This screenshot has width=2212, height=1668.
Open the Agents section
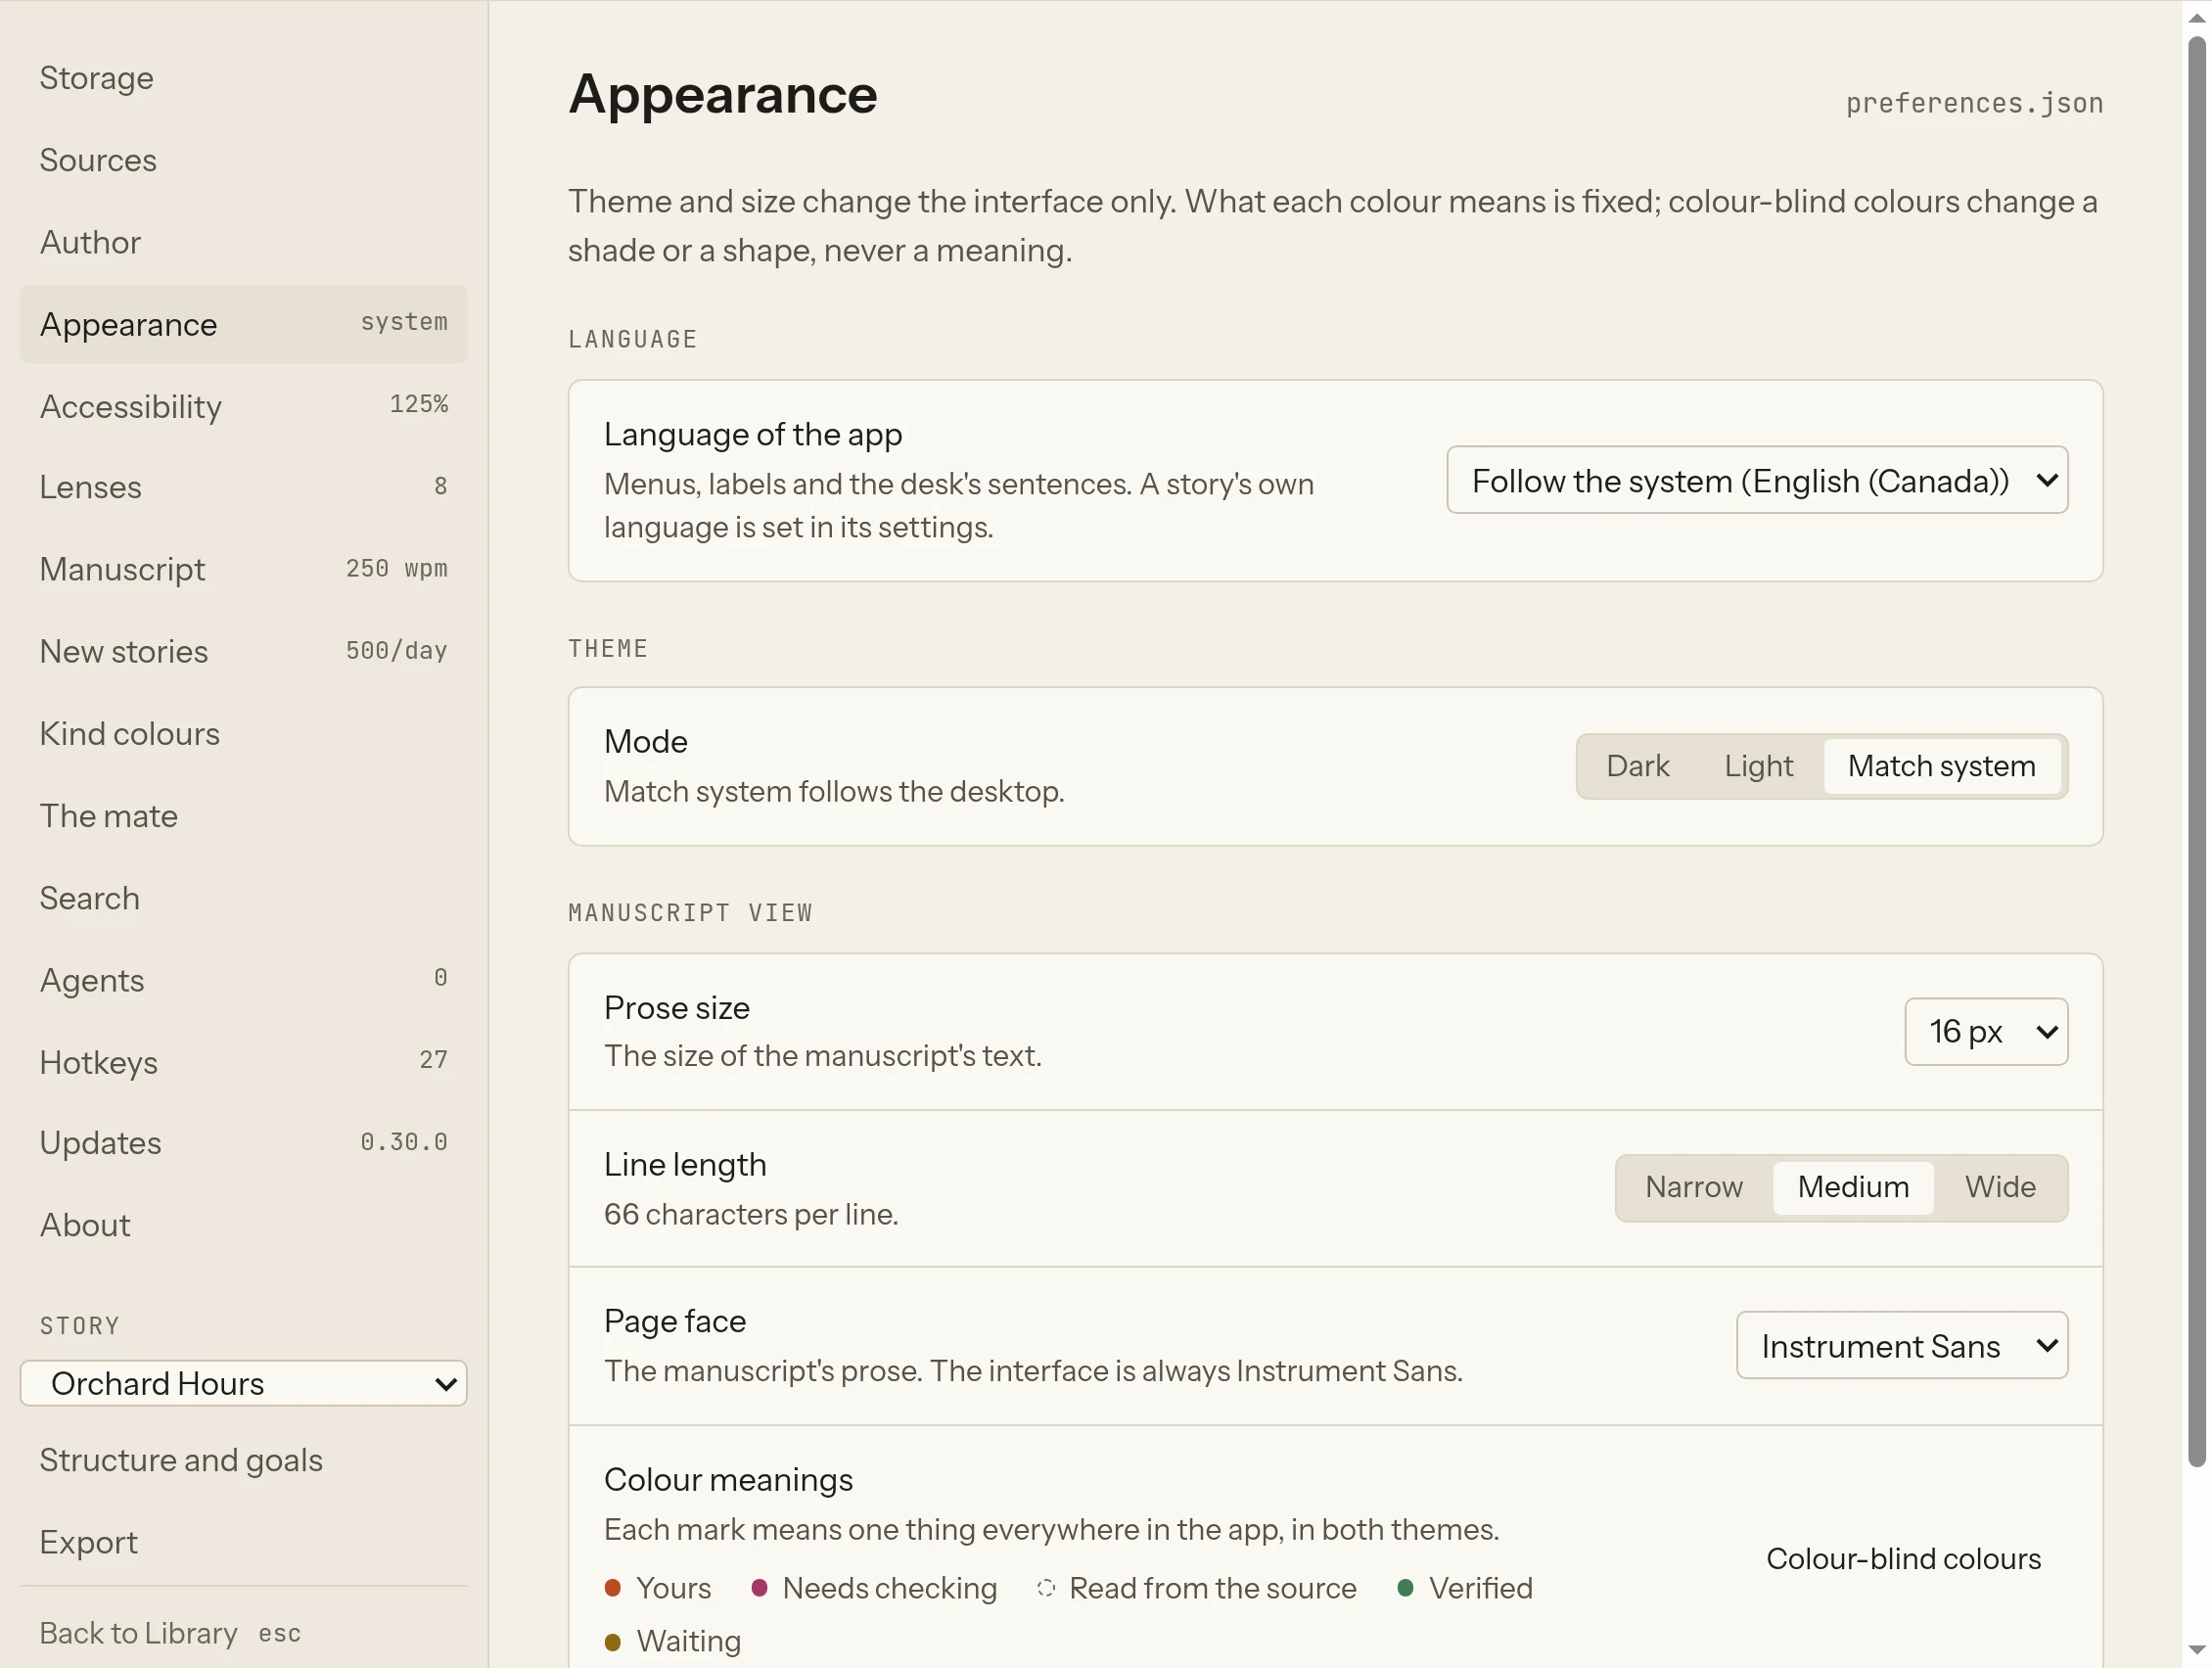pos(243,979)
